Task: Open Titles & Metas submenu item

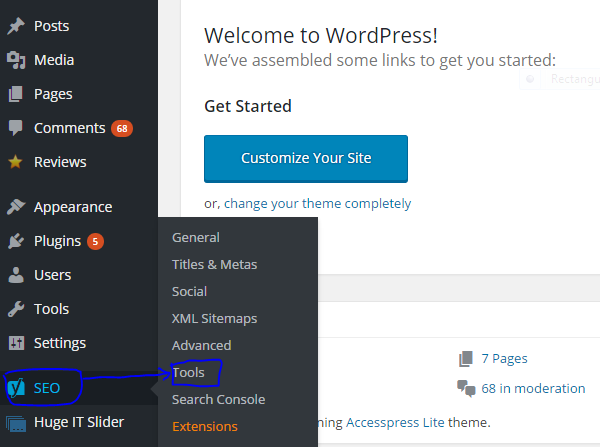Action: click(214, 265)
